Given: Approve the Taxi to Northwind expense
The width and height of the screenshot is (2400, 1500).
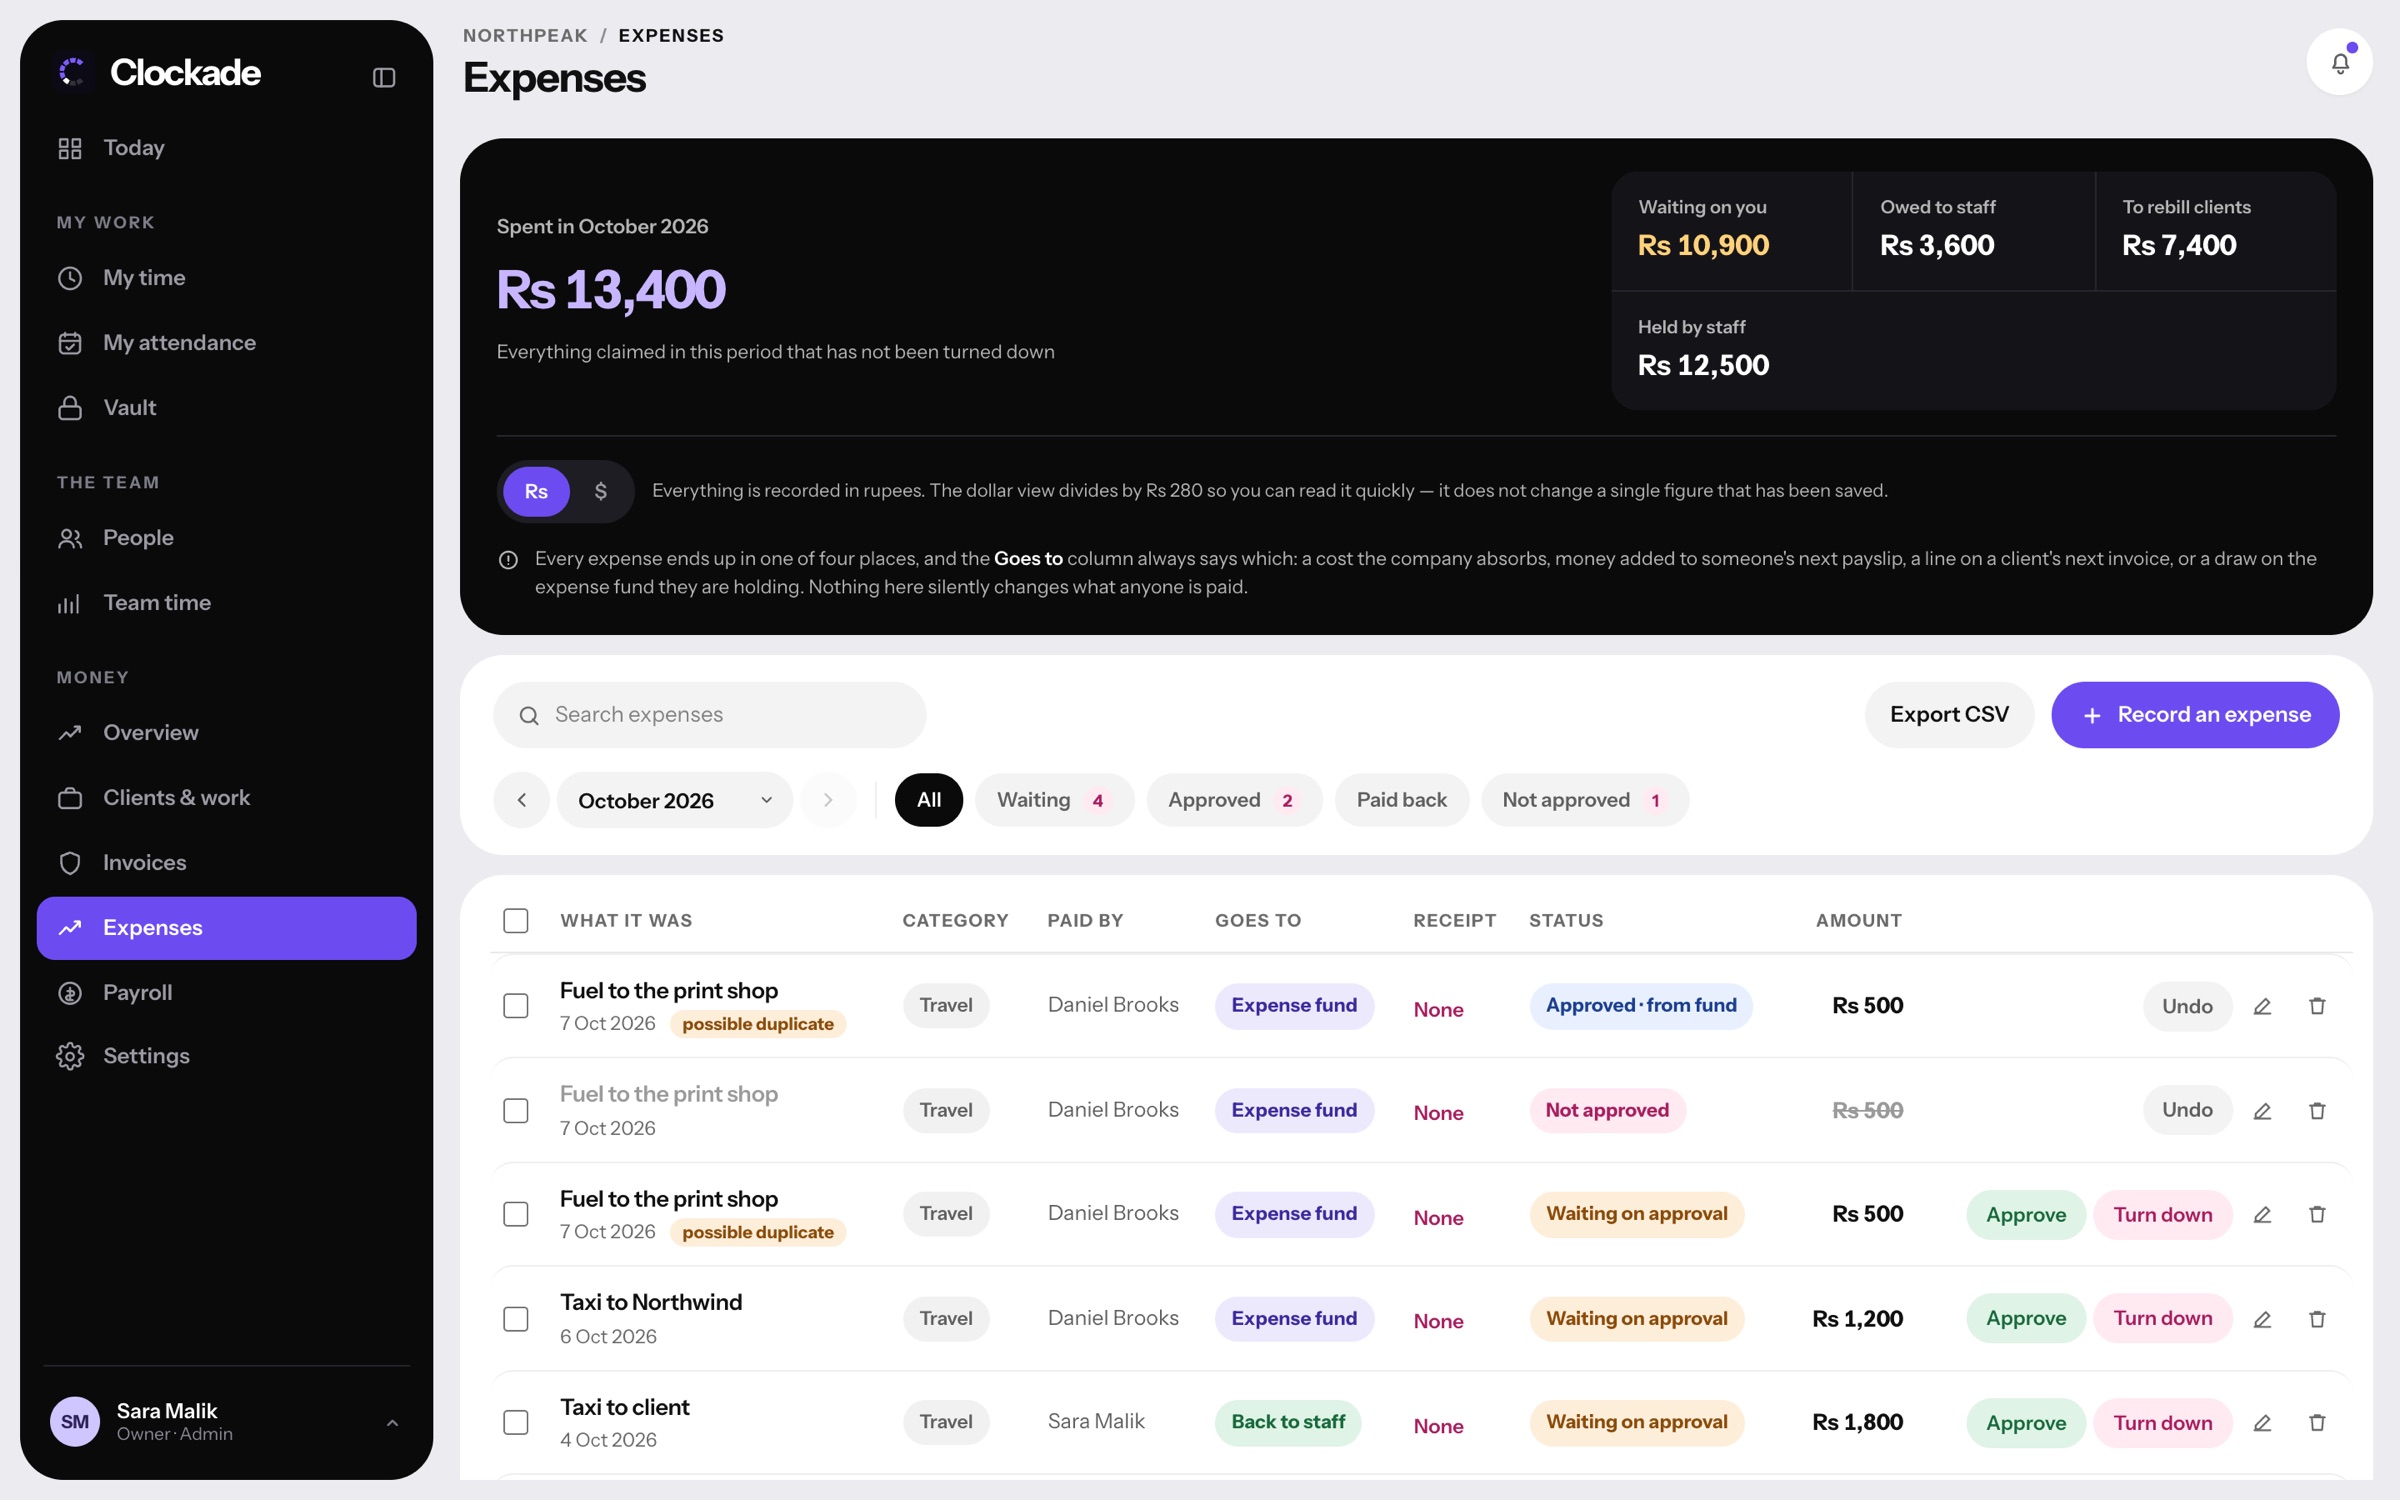Looking at the screenshot, I should tap(2026, 1319).
